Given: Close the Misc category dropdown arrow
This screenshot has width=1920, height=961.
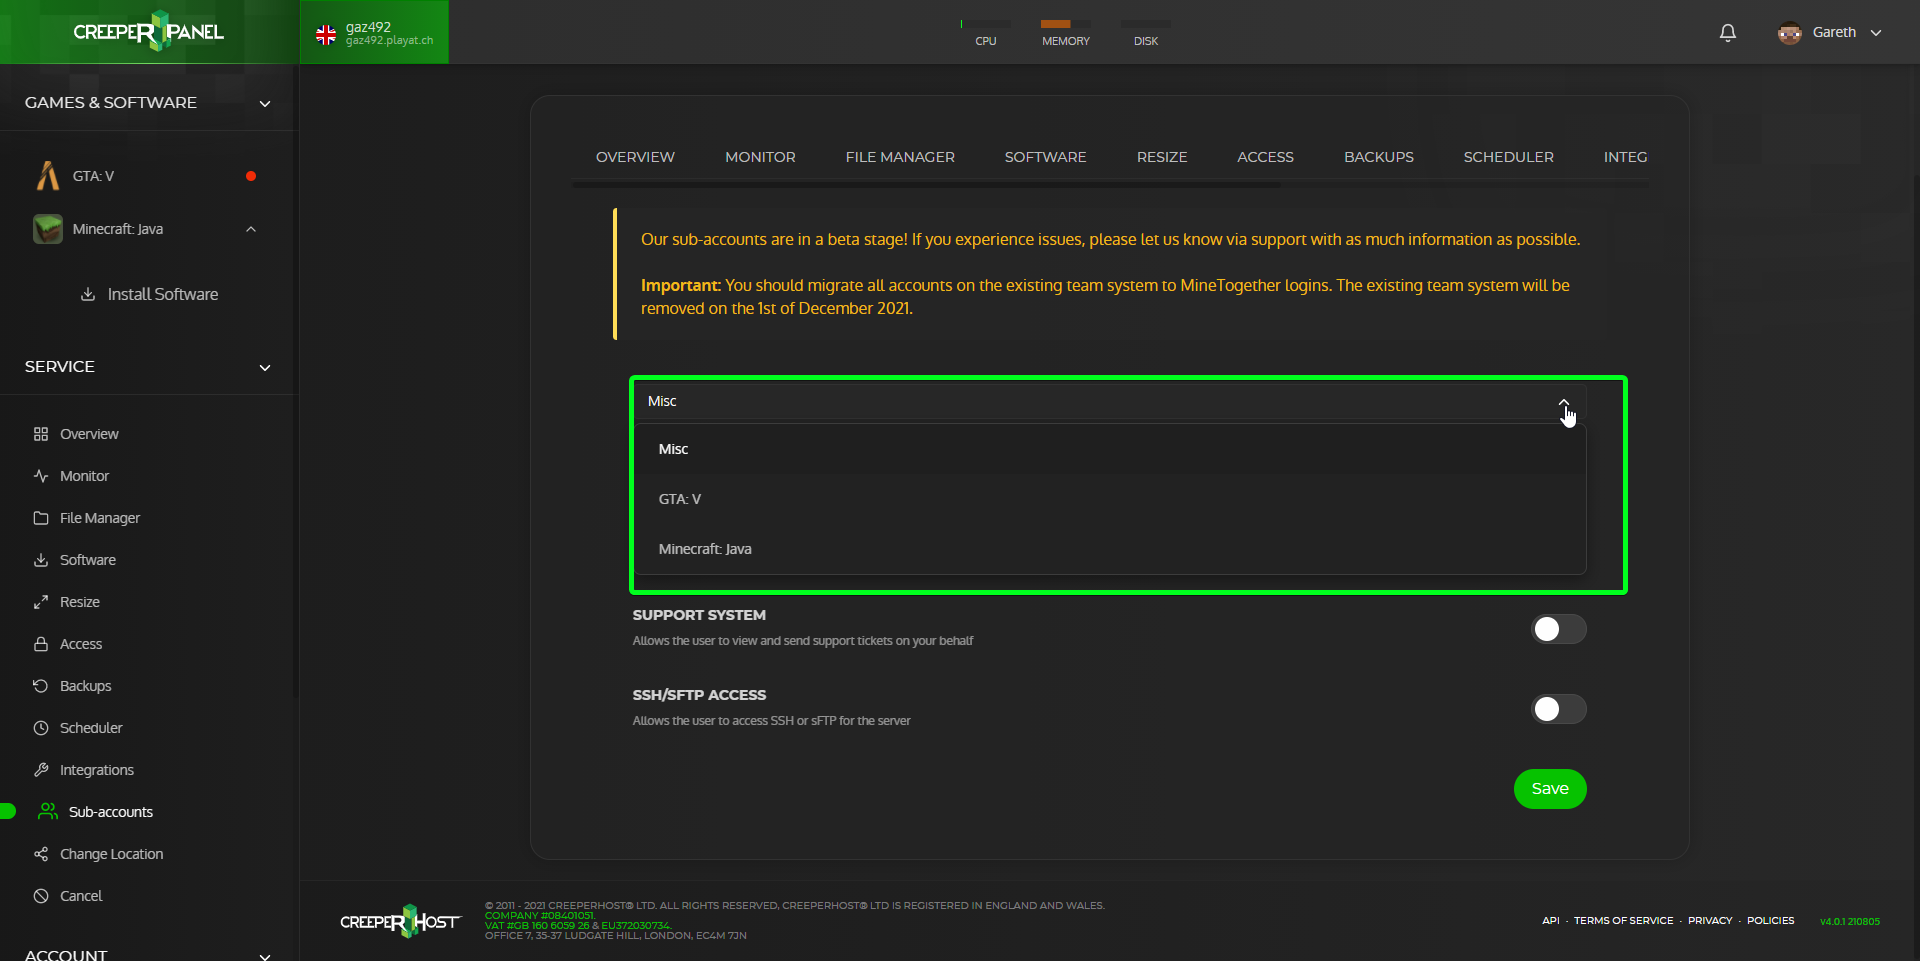Looking at the screenshot, I should [1564, 401].
